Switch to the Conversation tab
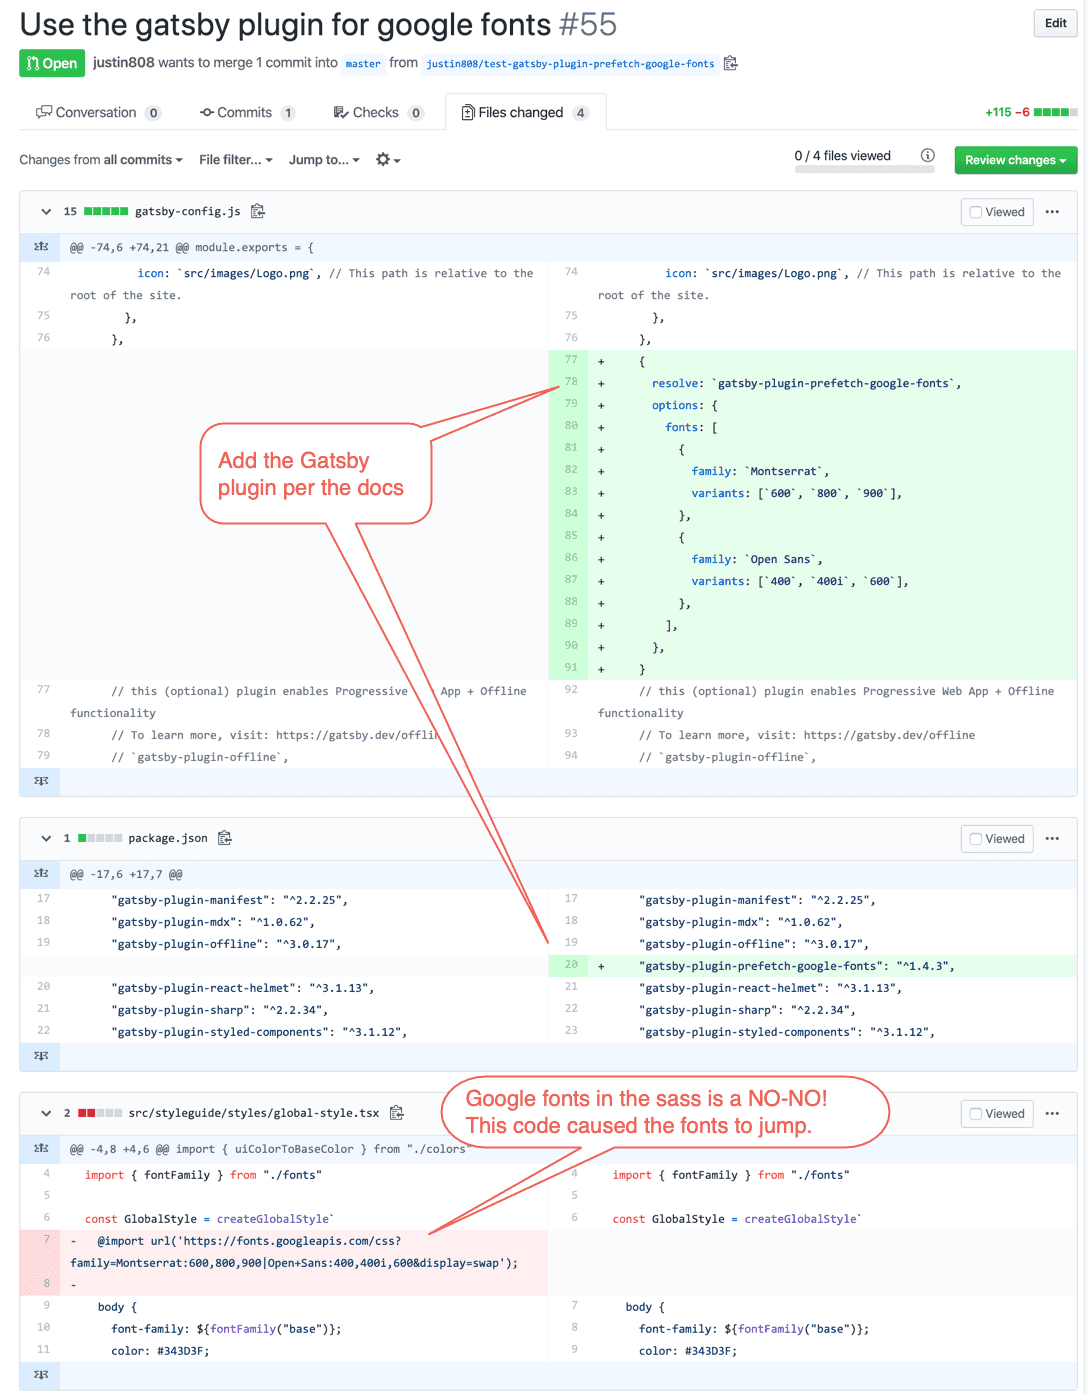 97,113
